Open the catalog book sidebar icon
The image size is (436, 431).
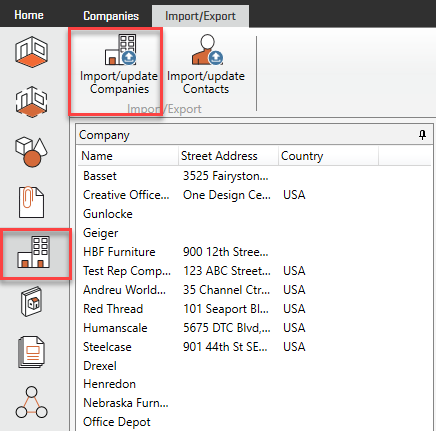coord(31,302)
